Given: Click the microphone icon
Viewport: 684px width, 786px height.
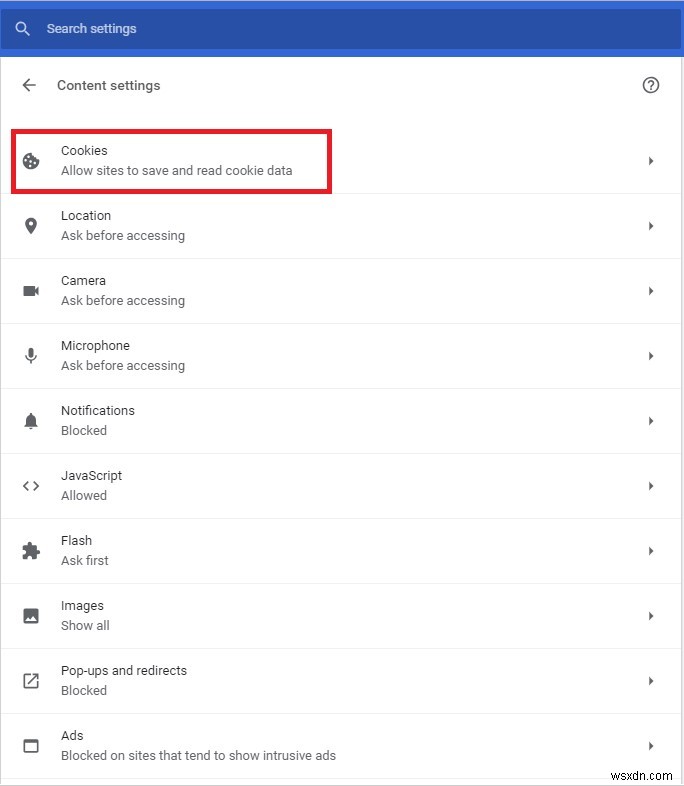Looking at the screenshot, I should (x=31, y=356).
